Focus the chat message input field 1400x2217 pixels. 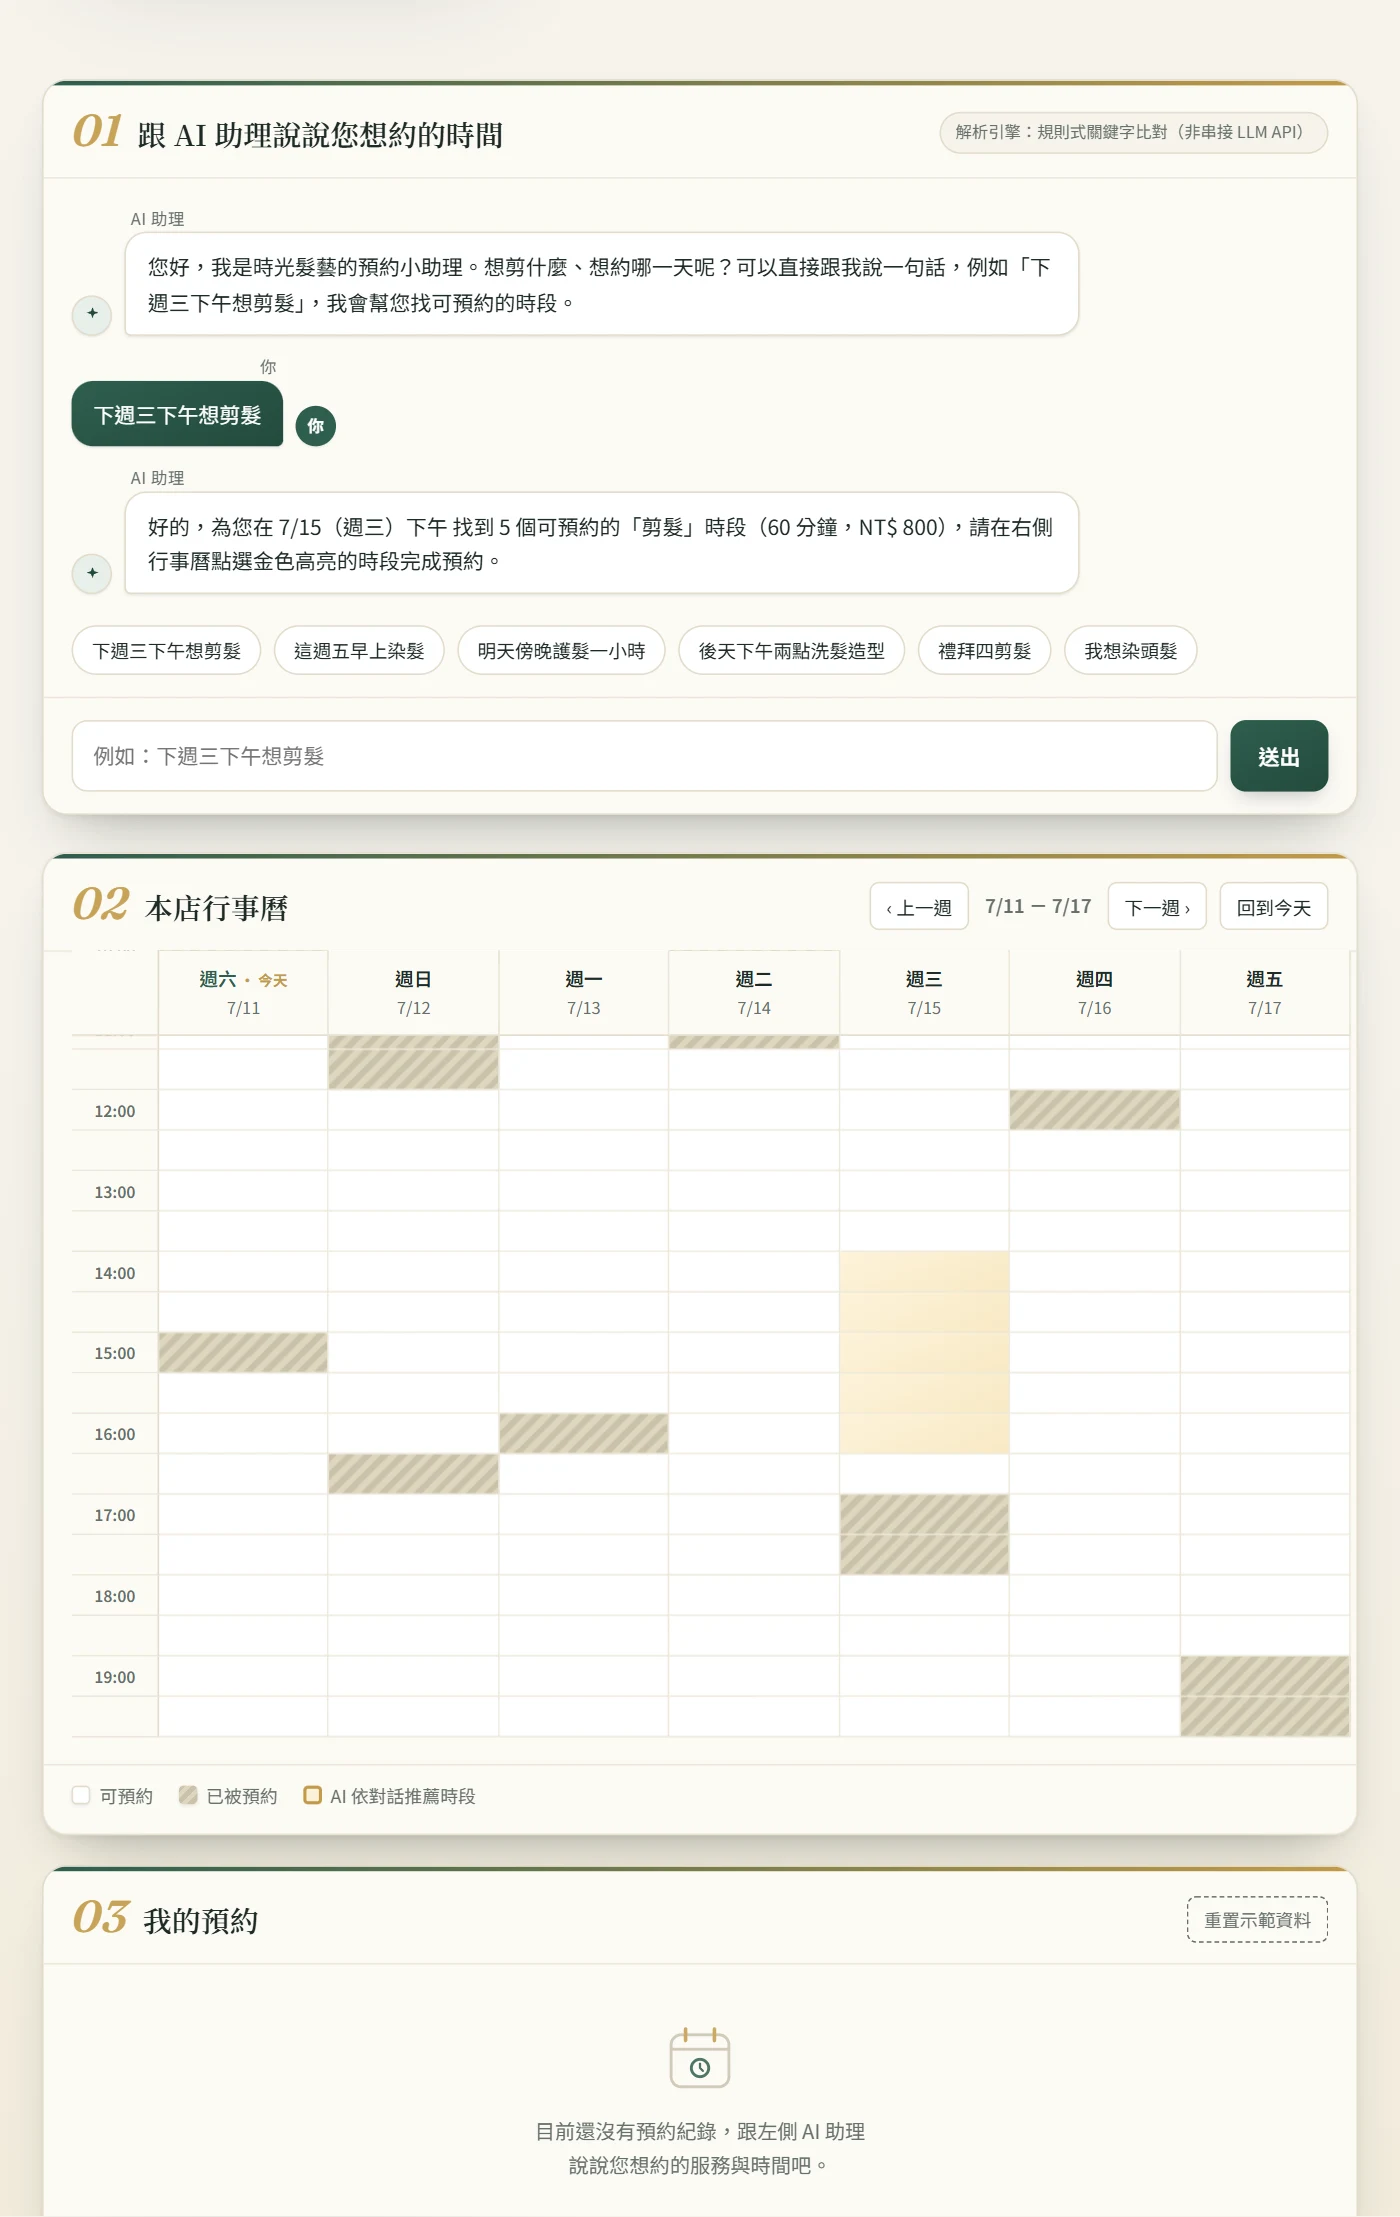point(644,756)
